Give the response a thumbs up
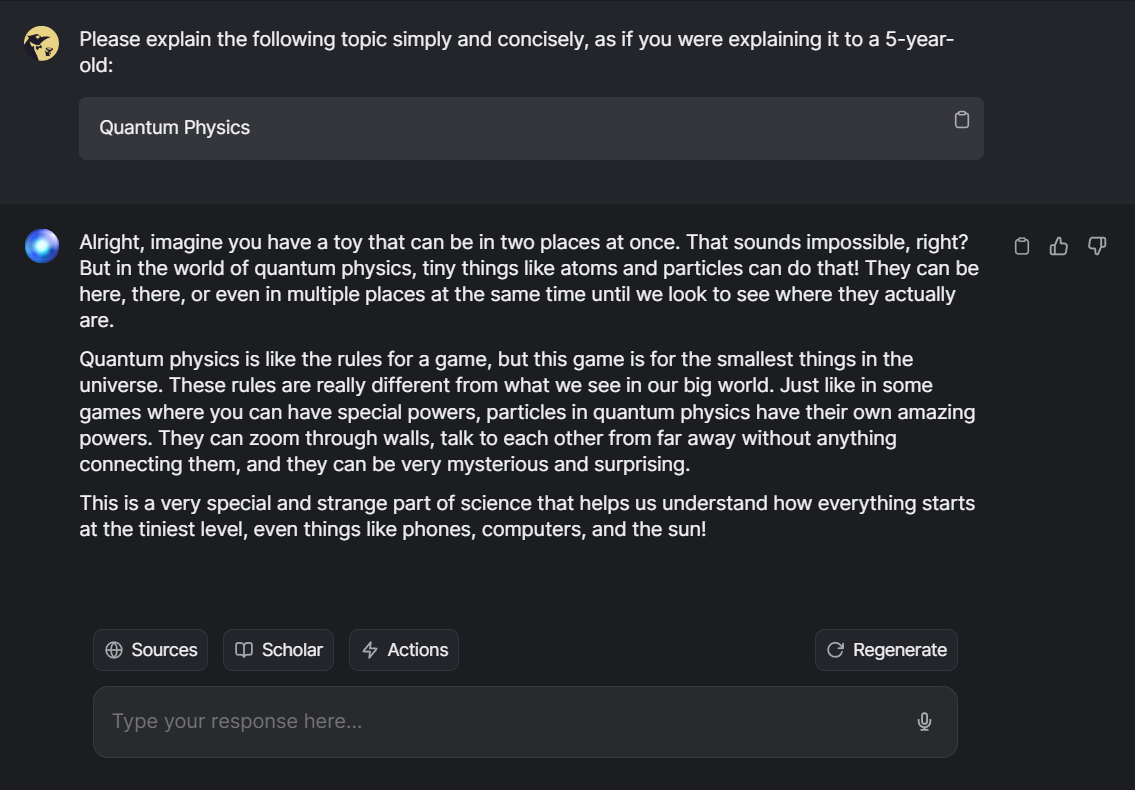 [1059, 246]
